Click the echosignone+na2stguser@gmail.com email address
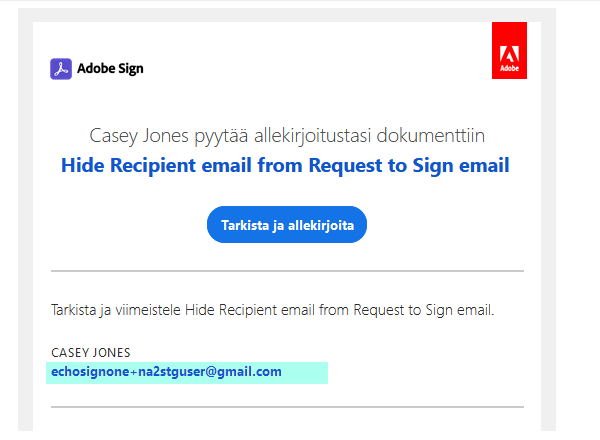Image resolution: width=600 pixels, height=440 pixels. [166, 372]
